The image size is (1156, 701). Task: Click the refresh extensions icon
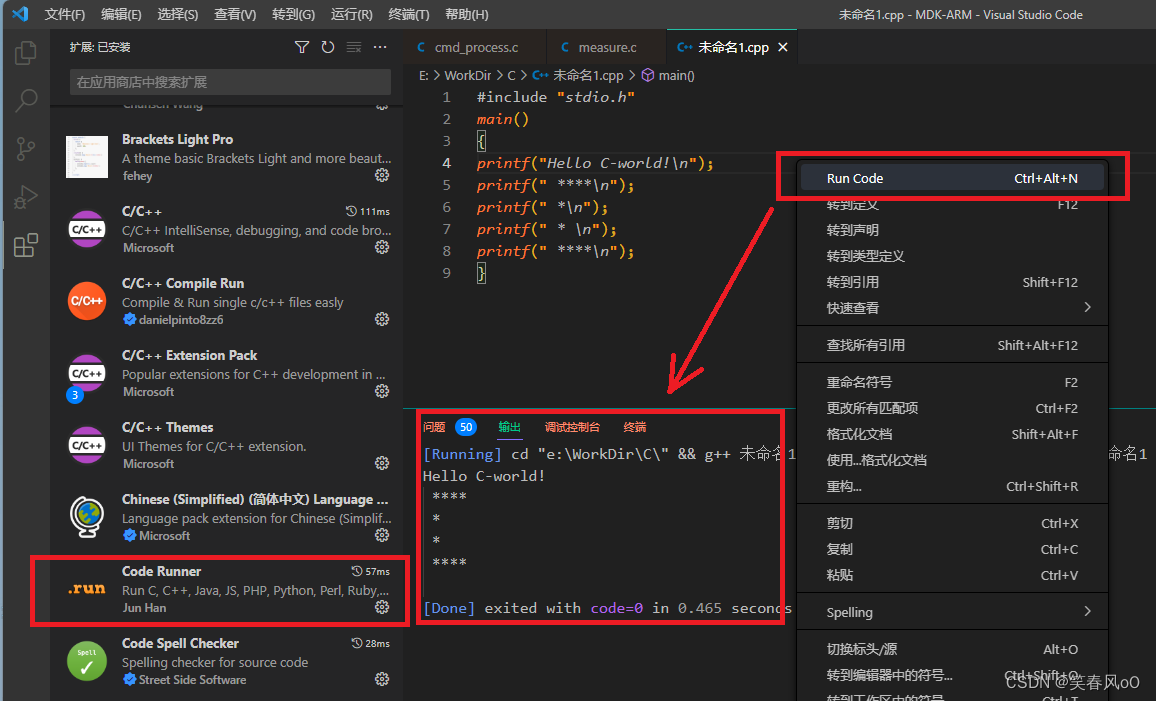[328, 47]
